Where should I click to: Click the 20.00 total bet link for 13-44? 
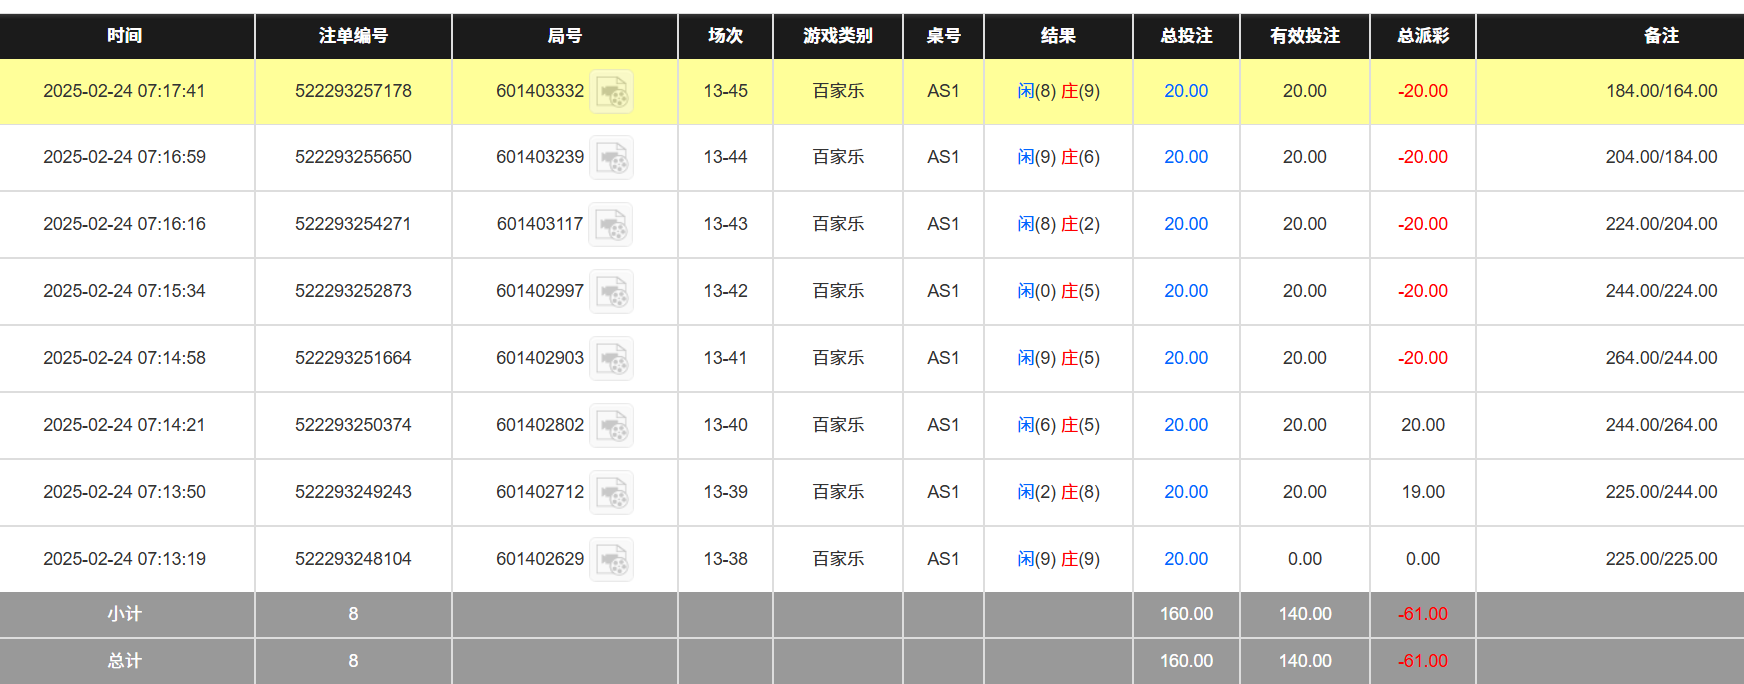pyautogui.click(x=1186, y=157)
